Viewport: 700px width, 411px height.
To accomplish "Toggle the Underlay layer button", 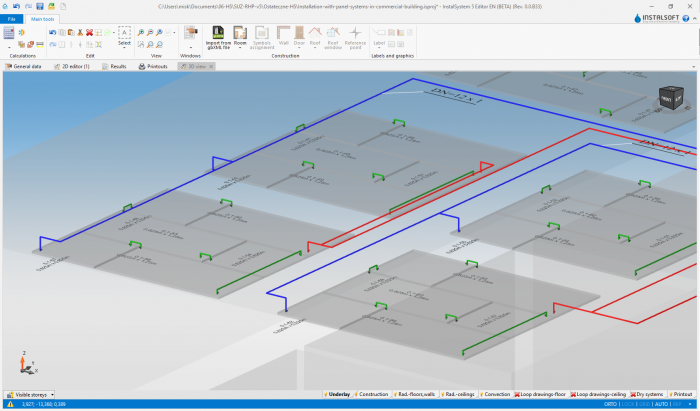I will 337,395.
